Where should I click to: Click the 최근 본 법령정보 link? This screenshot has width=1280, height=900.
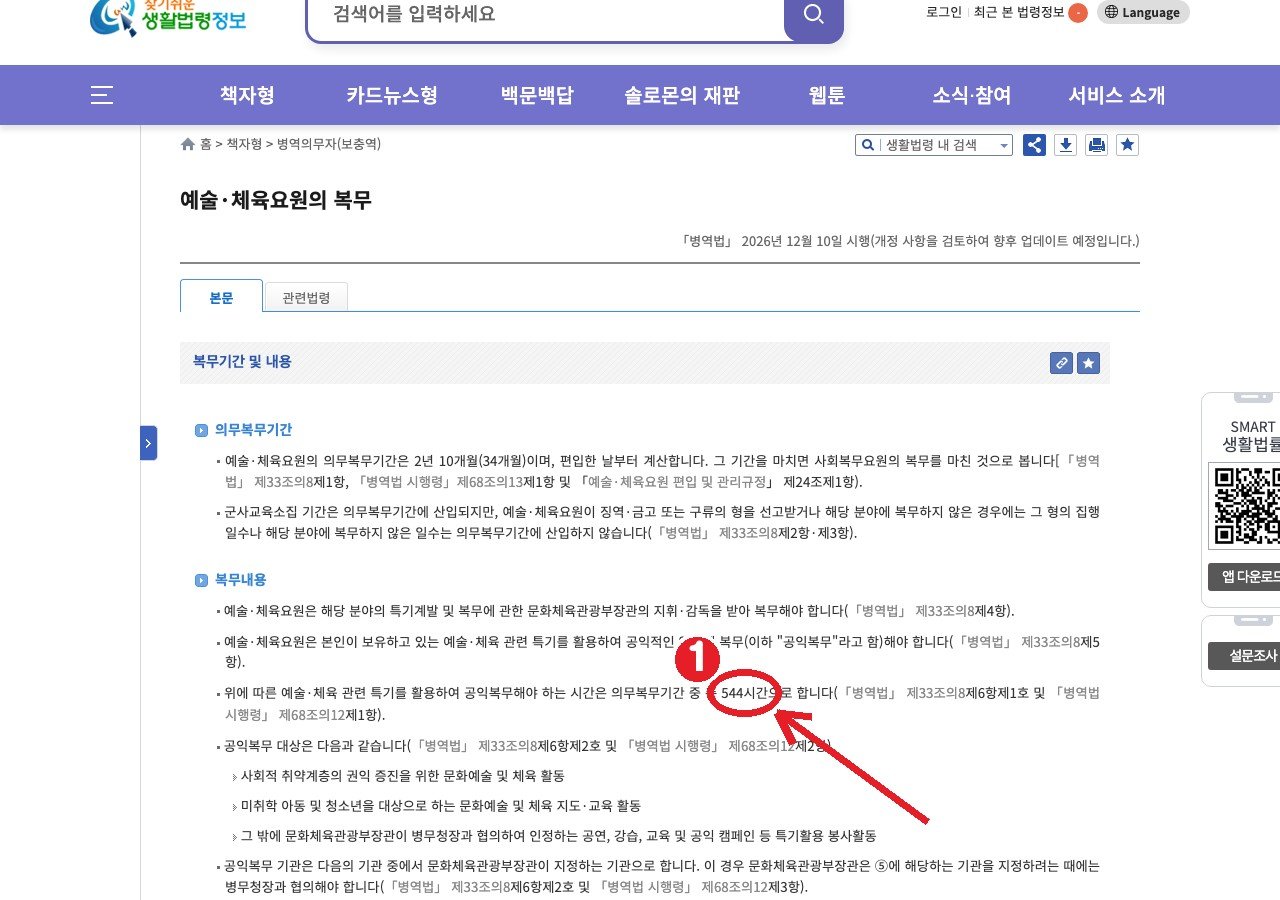(1019, 13)
